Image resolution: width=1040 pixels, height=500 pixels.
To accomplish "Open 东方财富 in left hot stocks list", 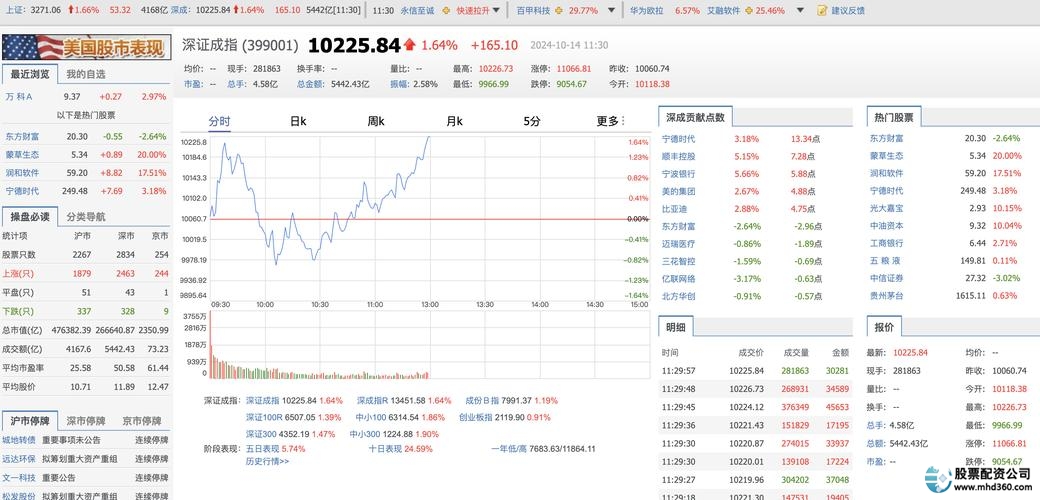I will coord(22,136).
